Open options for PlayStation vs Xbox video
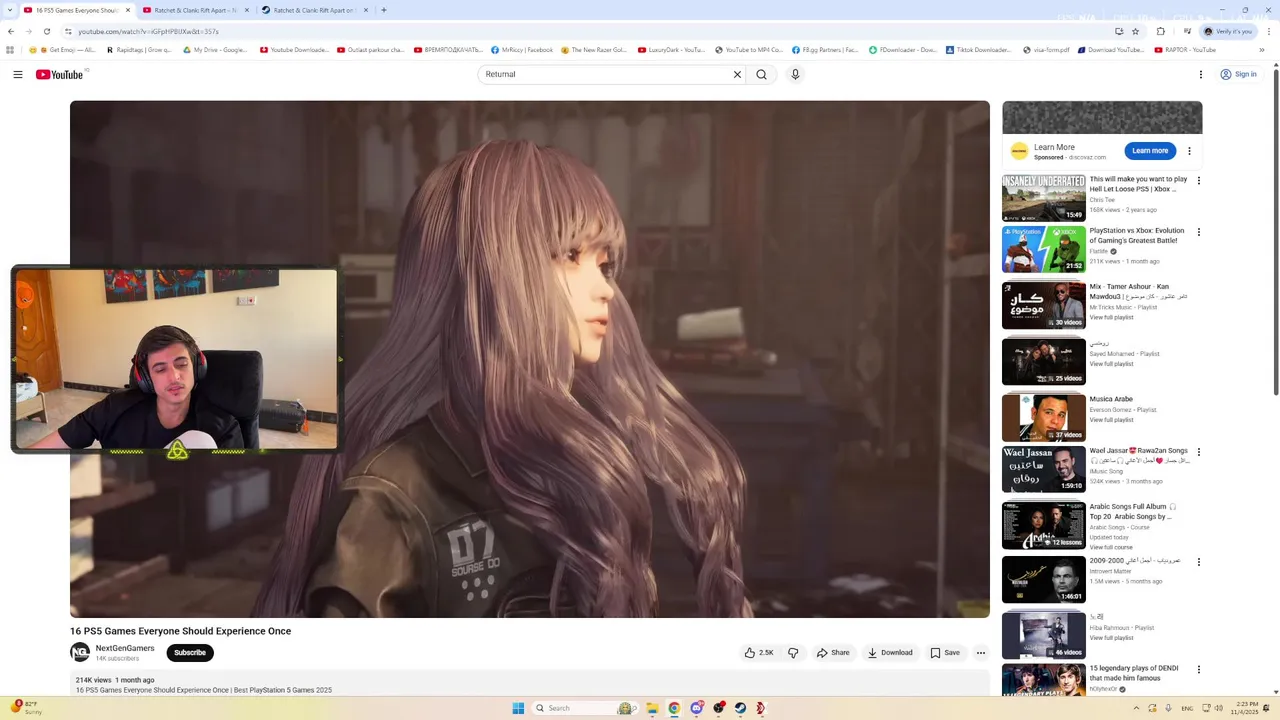Image resolution: width=1280 pixels, height=720 pixels. [x=1199, y=232]
